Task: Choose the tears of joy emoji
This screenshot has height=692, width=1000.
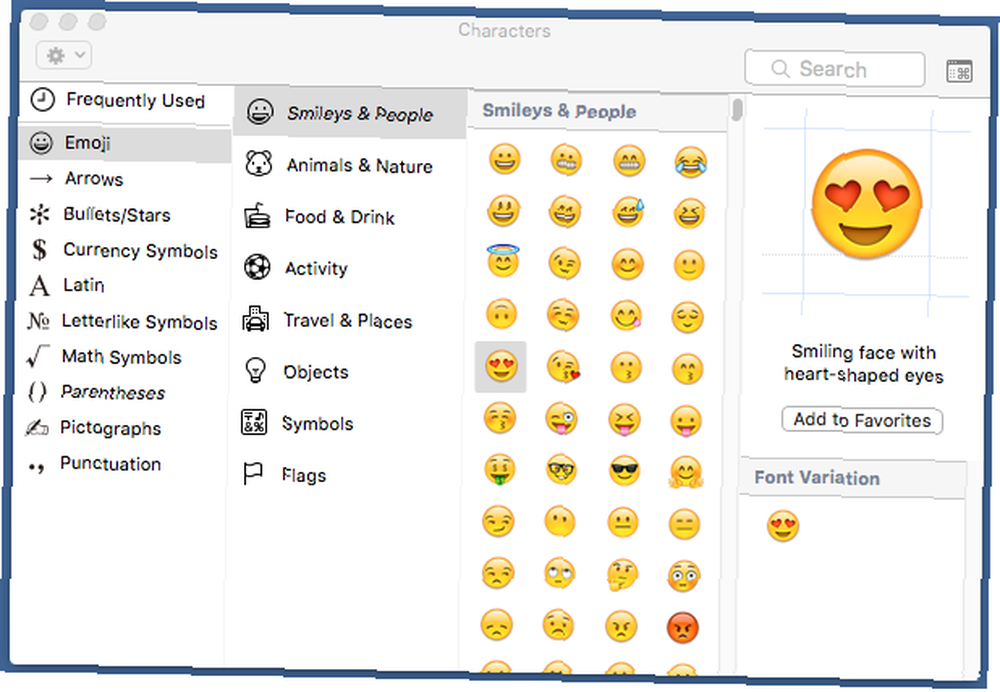Action: [691, 161]
